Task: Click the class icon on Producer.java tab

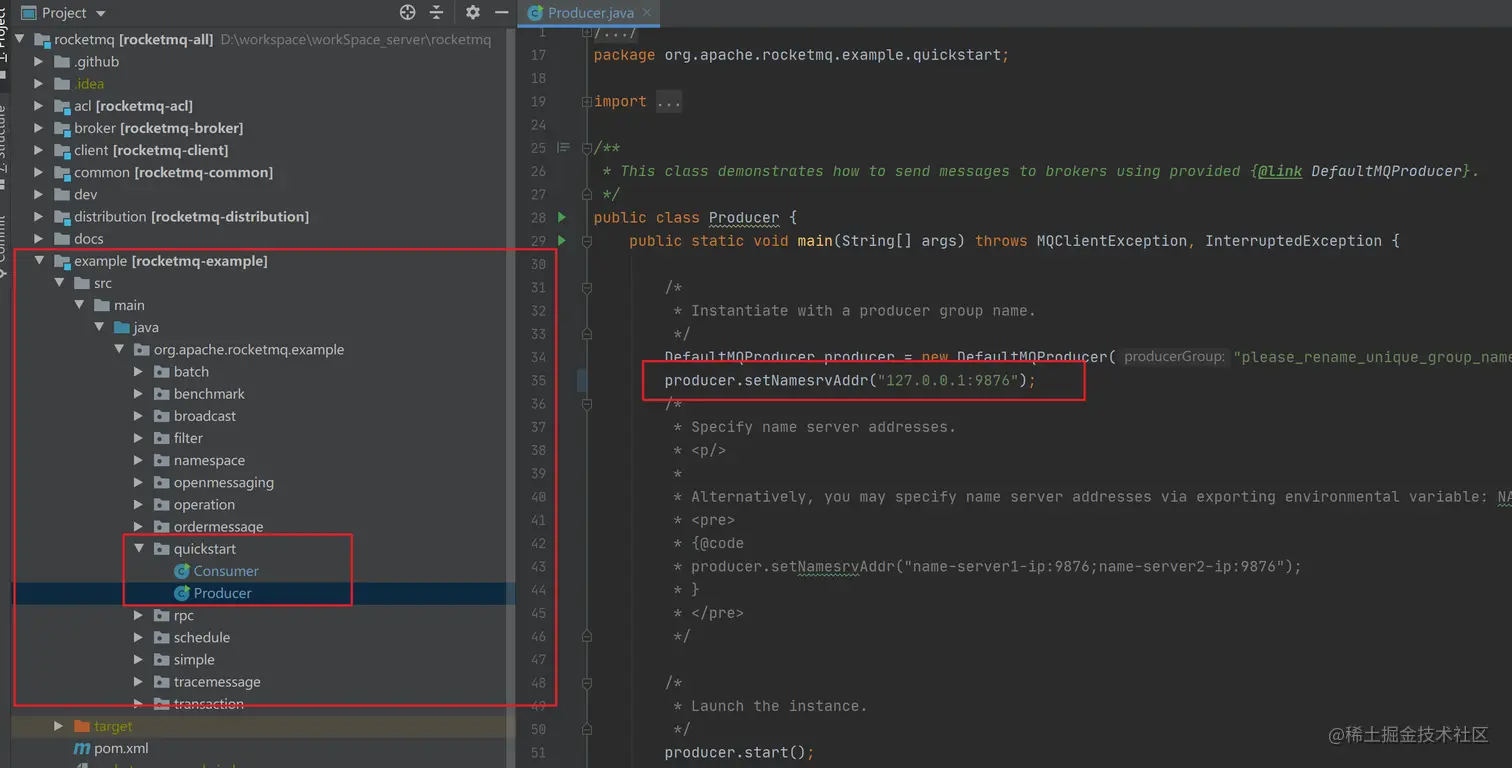Action: (536, 13)
